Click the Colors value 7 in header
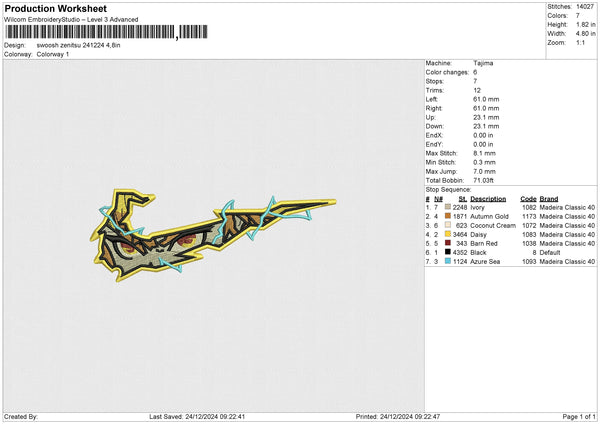The image size is (600, 424). pos(578,16)
